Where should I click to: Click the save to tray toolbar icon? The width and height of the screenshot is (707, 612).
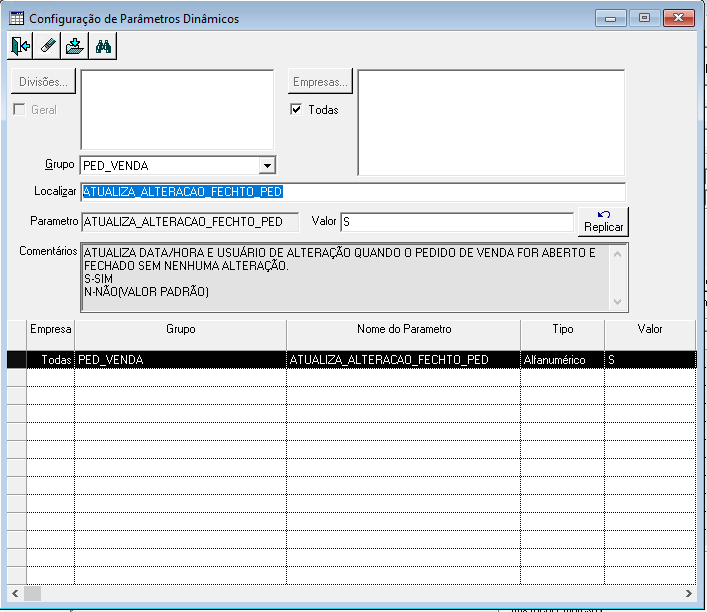point(74,46)
